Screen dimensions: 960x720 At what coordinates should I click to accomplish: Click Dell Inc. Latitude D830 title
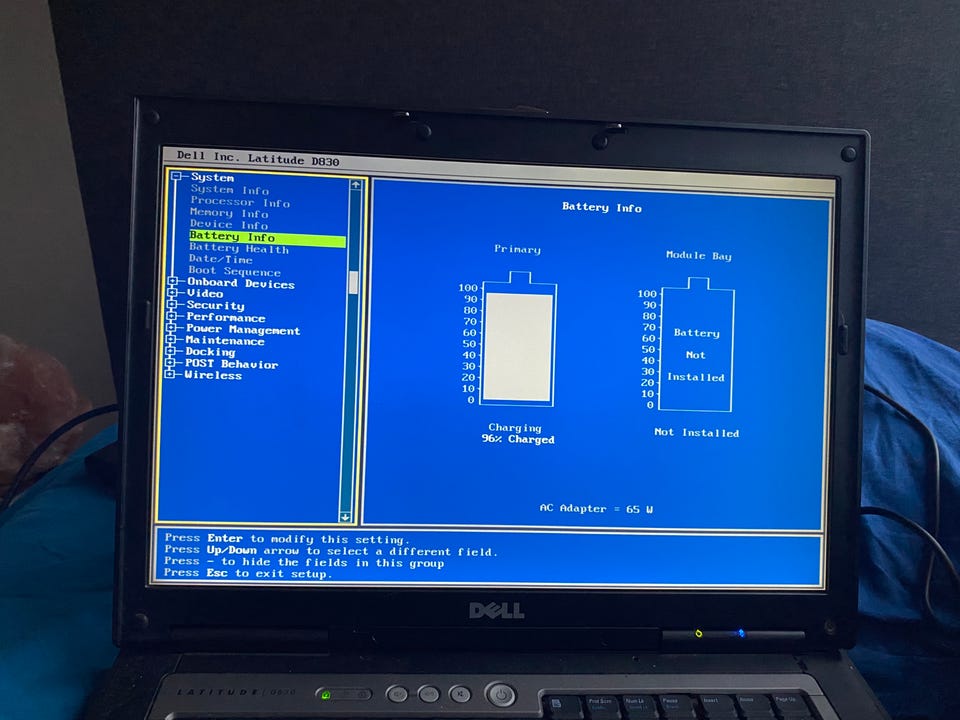click(258, 158)
